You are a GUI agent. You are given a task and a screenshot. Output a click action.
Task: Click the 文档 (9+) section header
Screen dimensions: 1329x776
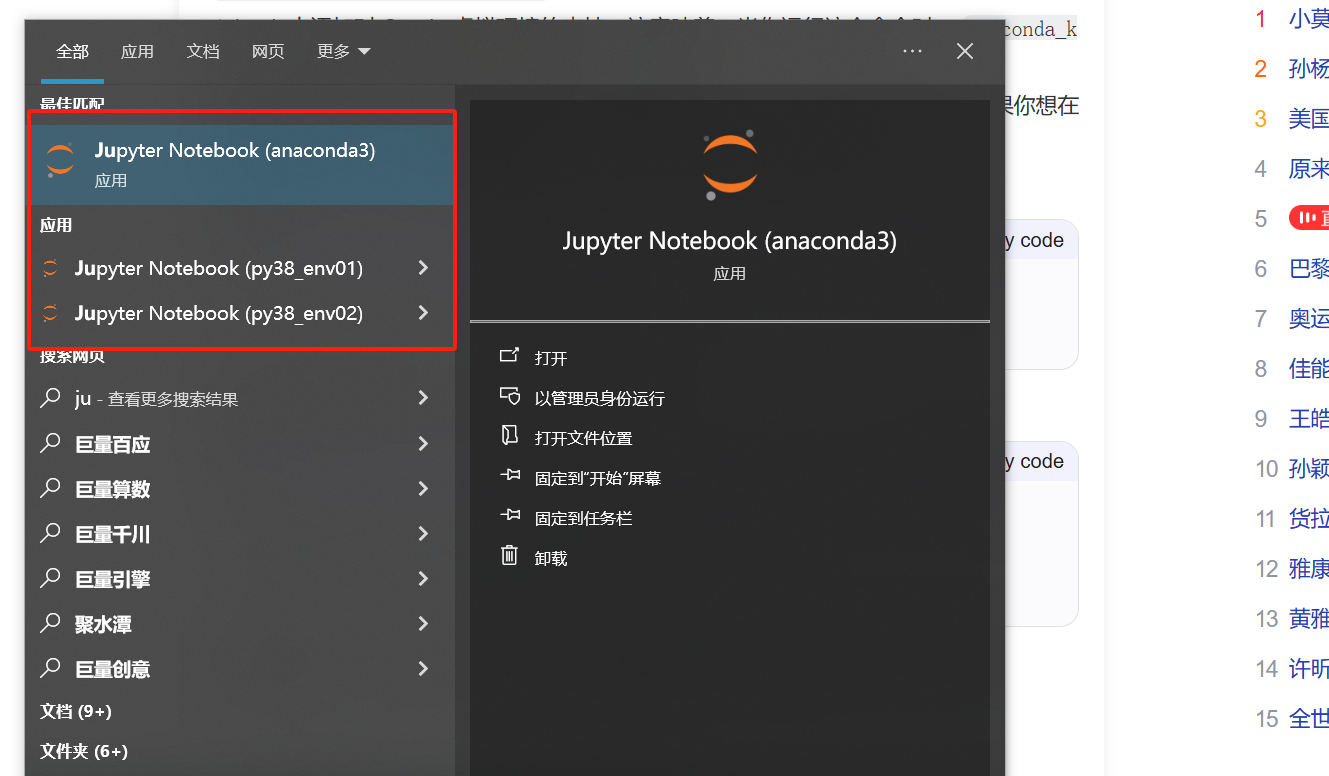point(76,711)
